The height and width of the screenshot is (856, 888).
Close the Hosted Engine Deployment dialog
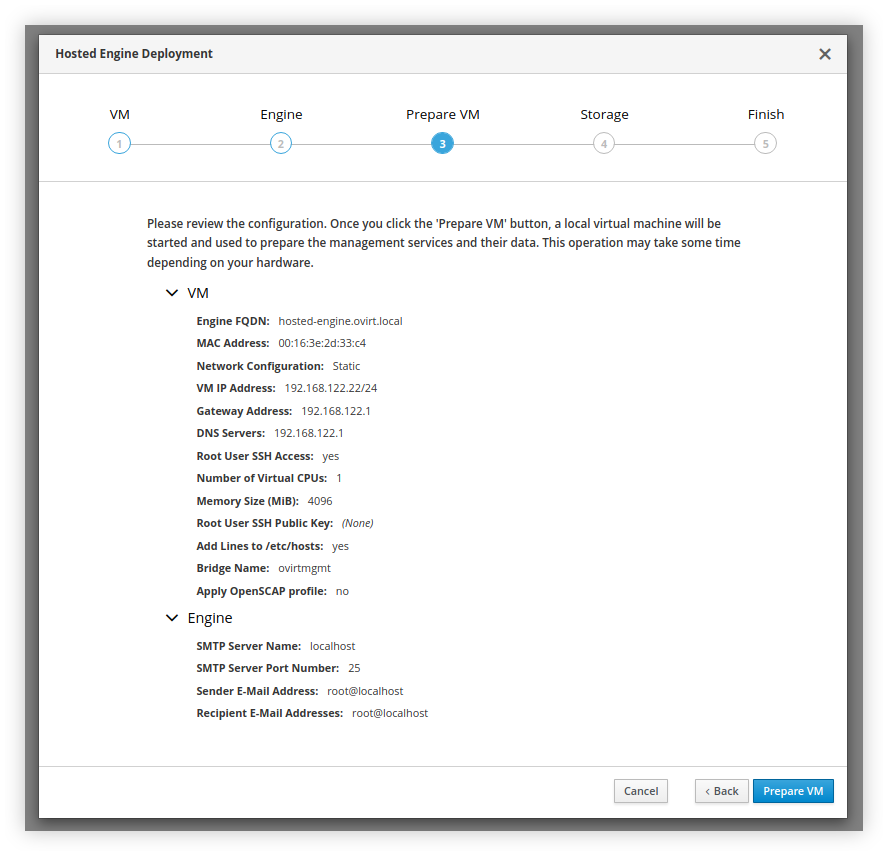point(825,54)
